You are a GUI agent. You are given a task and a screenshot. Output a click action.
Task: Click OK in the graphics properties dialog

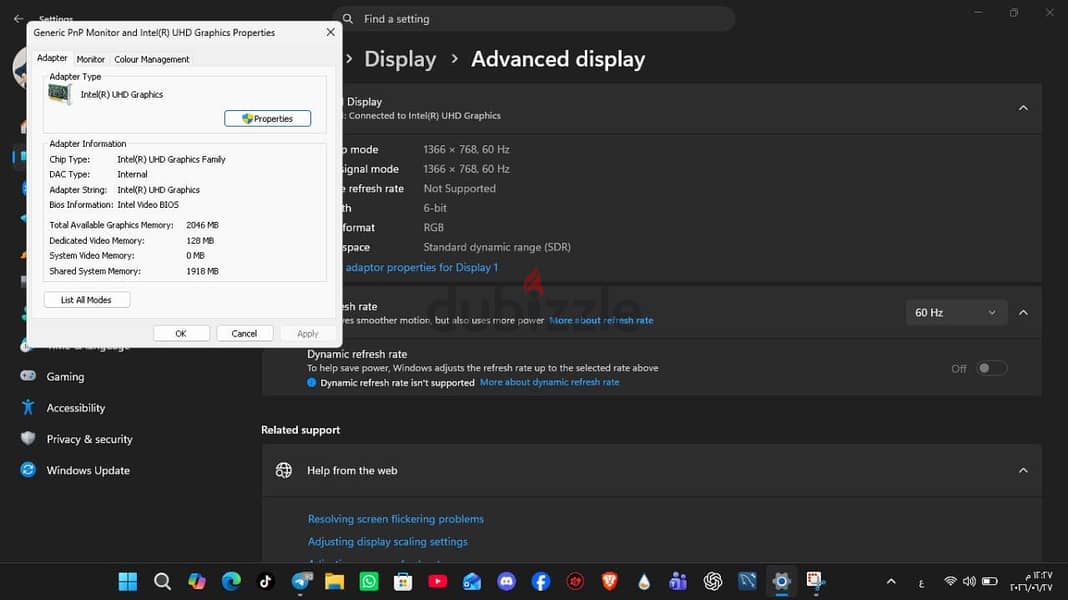point(180,333)
